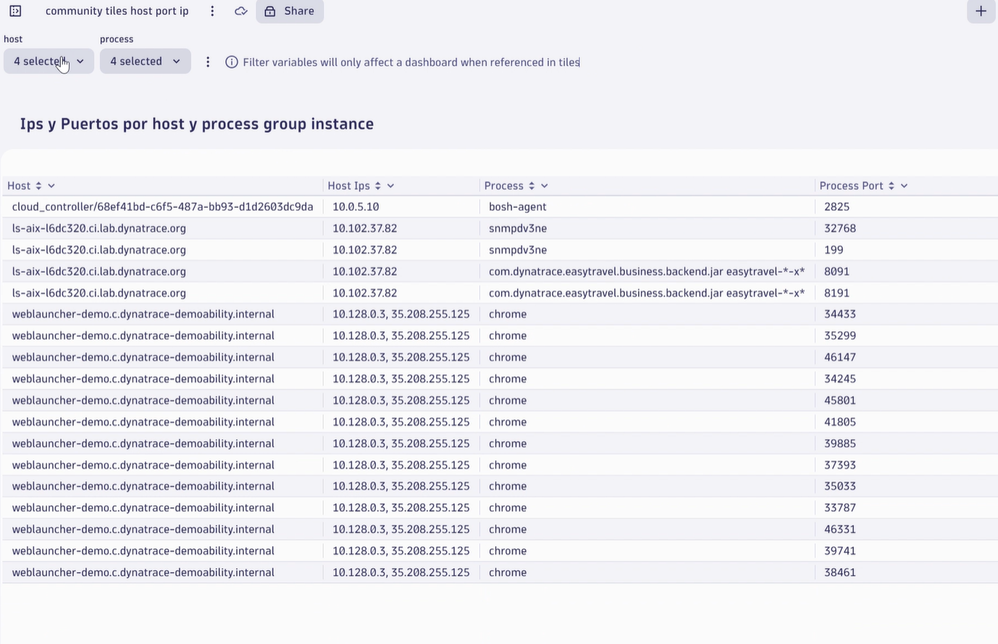
Task: Sort the table by Process column
Action: 531,186
